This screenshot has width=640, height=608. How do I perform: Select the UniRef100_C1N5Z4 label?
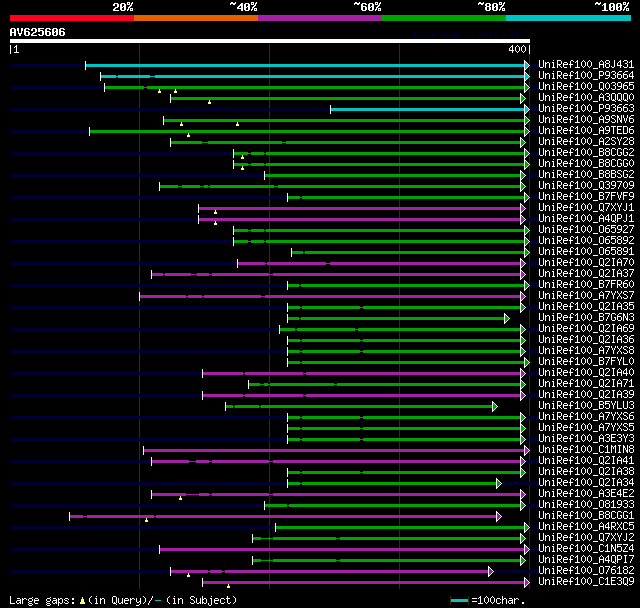tap(586, 549)
